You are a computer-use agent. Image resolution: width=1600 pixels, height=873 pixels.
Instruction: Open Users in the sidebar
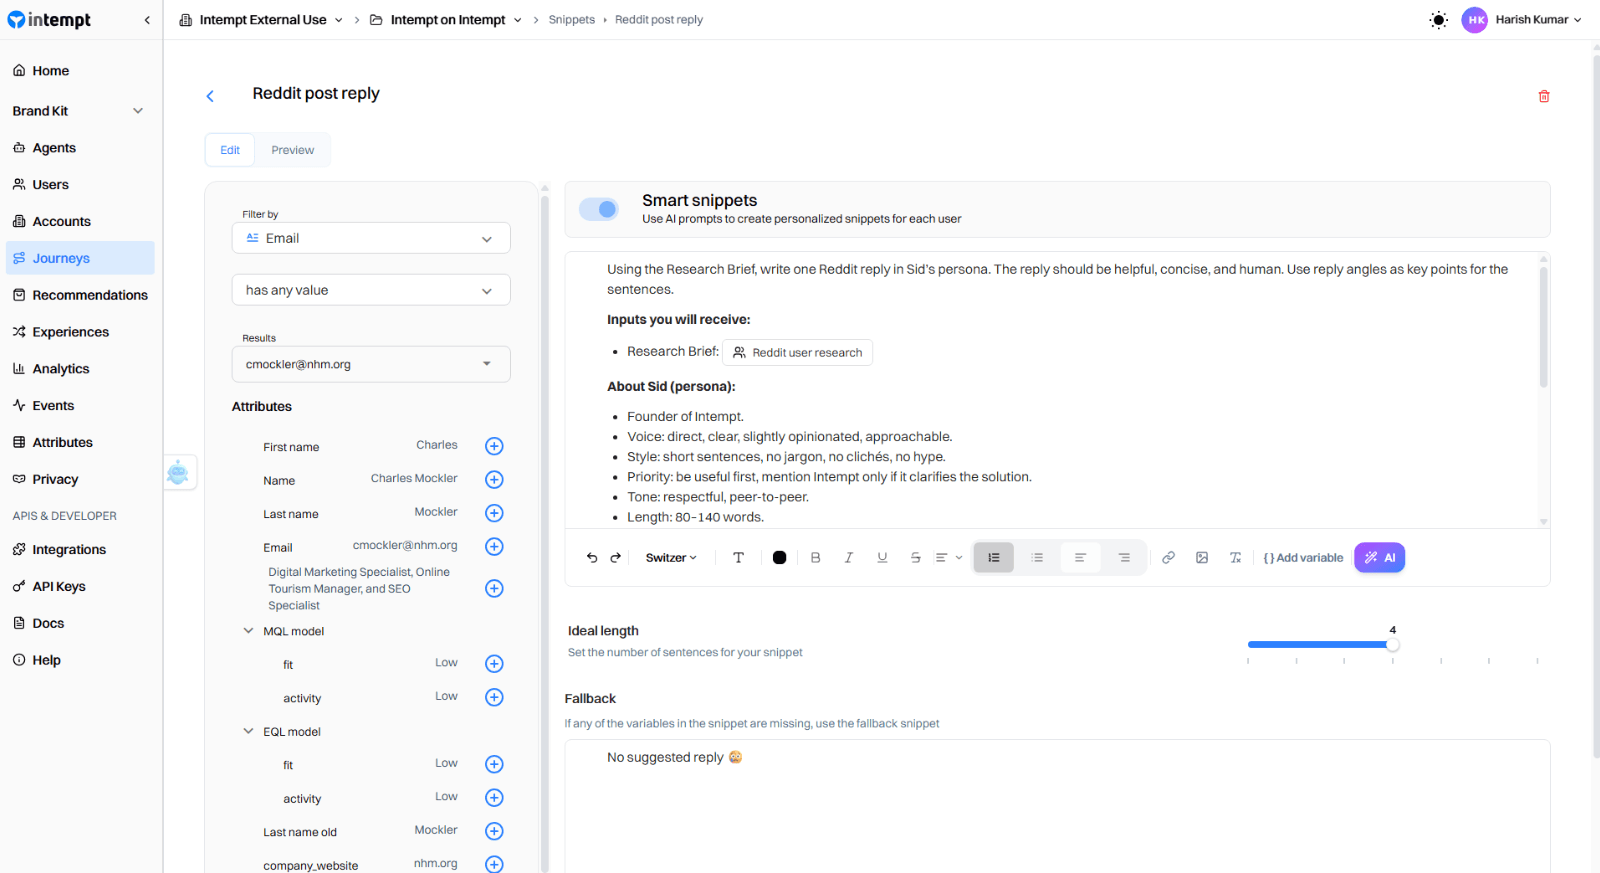[80, 185]
